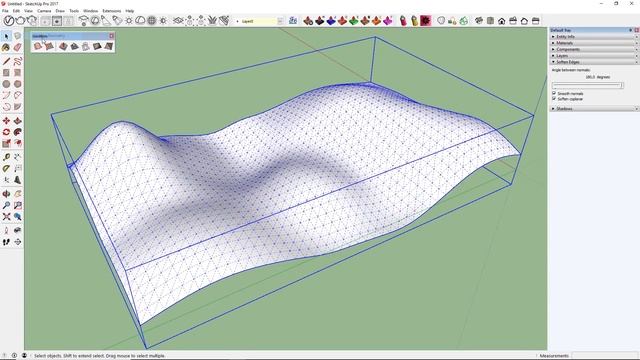Image resolution: width=640 pixels, height=360 pixels.
Task: Select the arrow Select tool
Action: click(6, 37)
